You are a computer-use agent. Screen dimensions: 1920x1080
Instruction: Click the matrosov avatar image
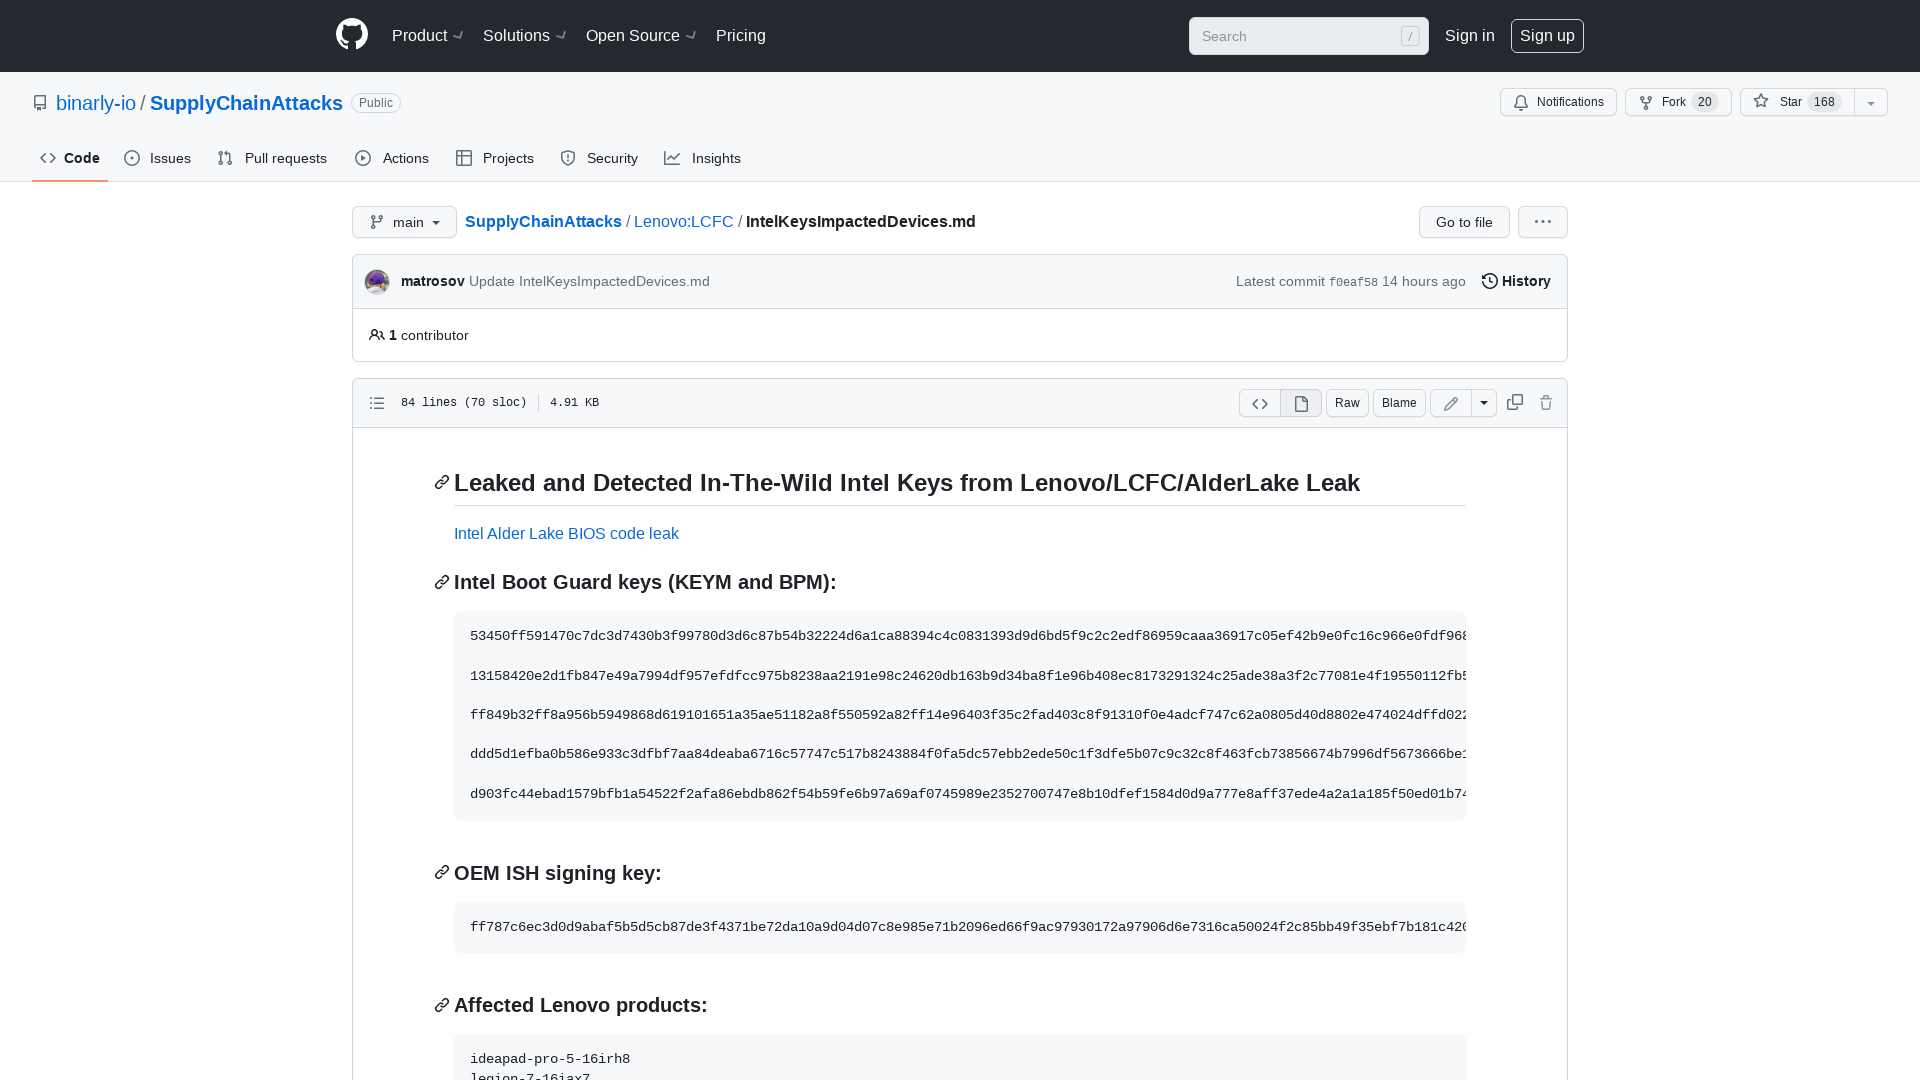[x=377, y=282]
